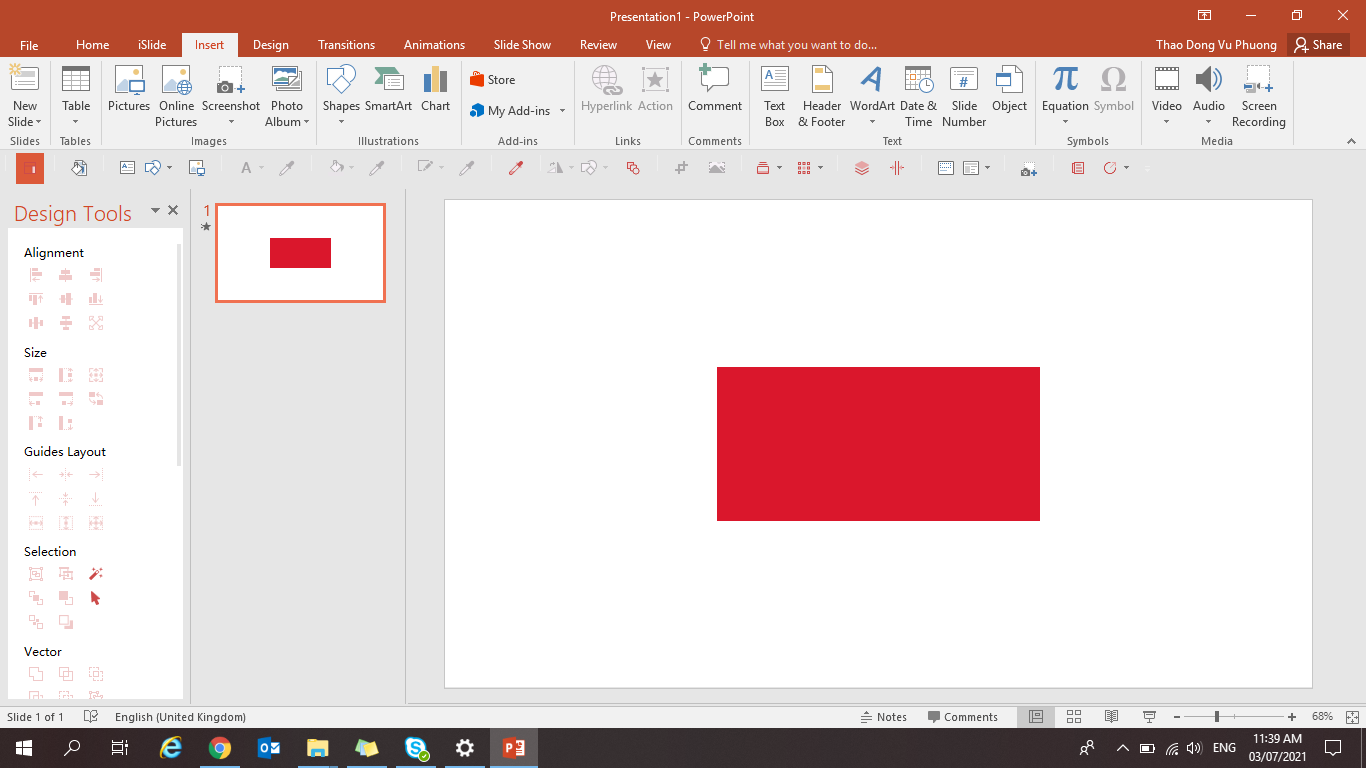The width and height of the screenshot is (1366, 768).
Task: Switch to Slide Sorter view
Action: 1074,717
